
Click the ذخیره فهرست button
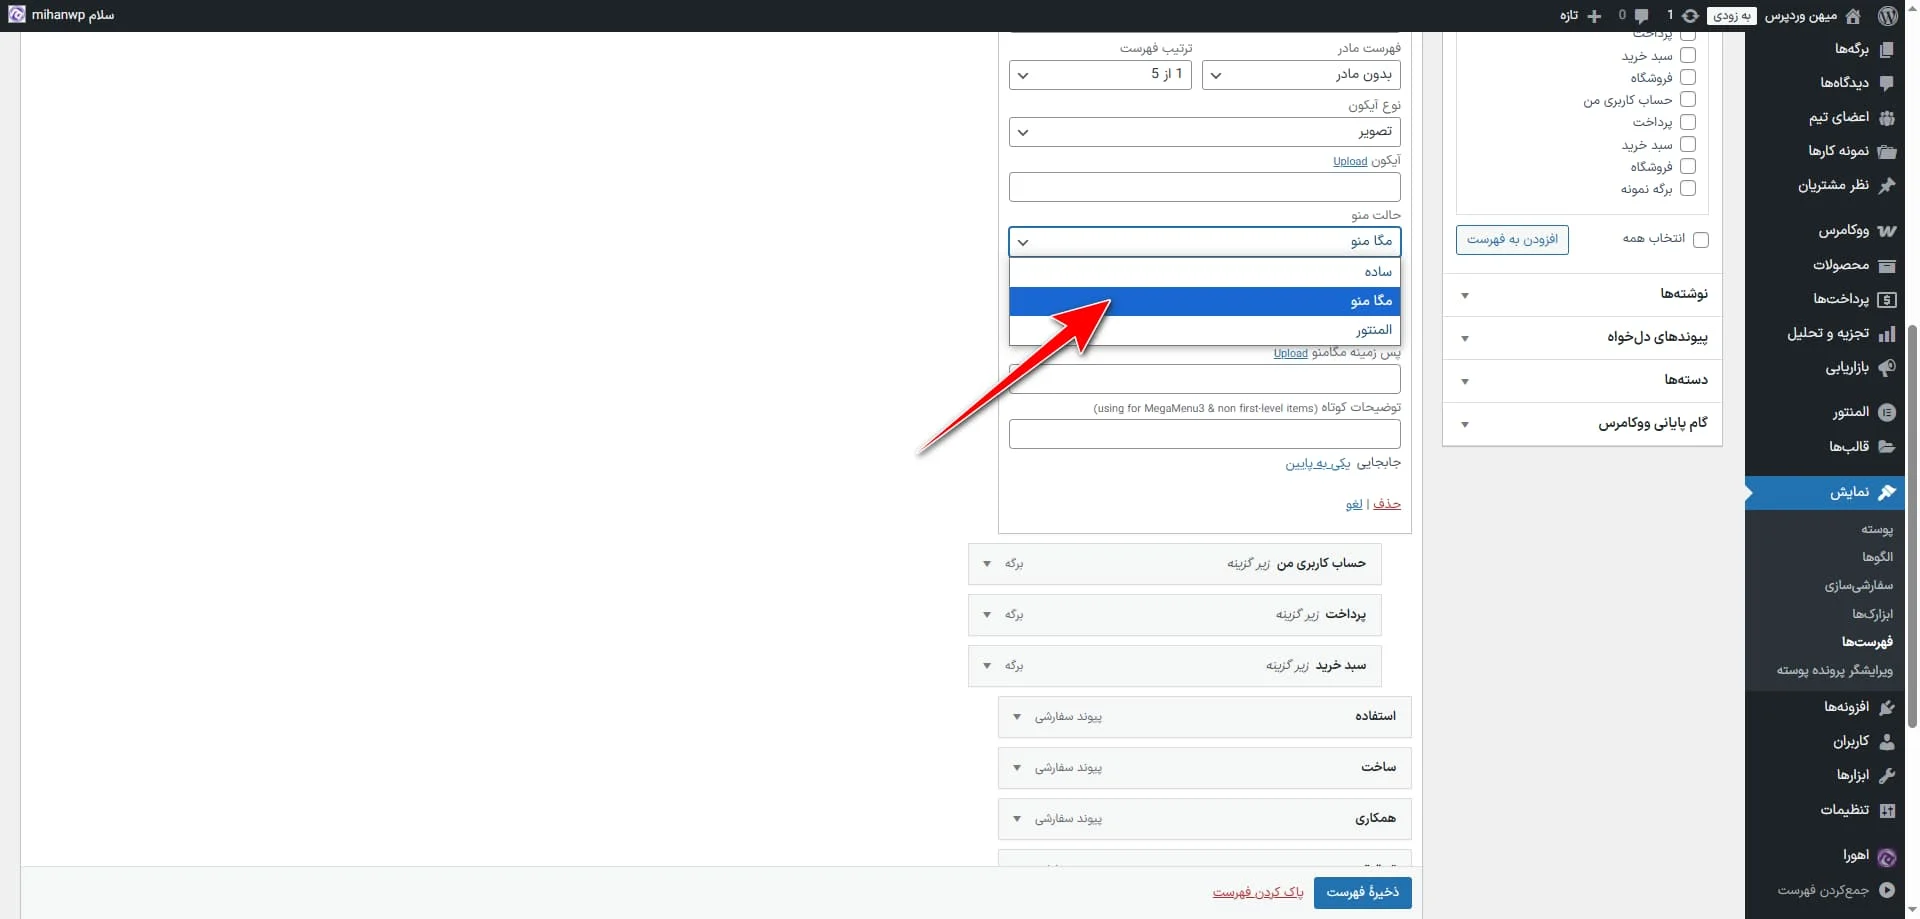(x=1362, y=892)
